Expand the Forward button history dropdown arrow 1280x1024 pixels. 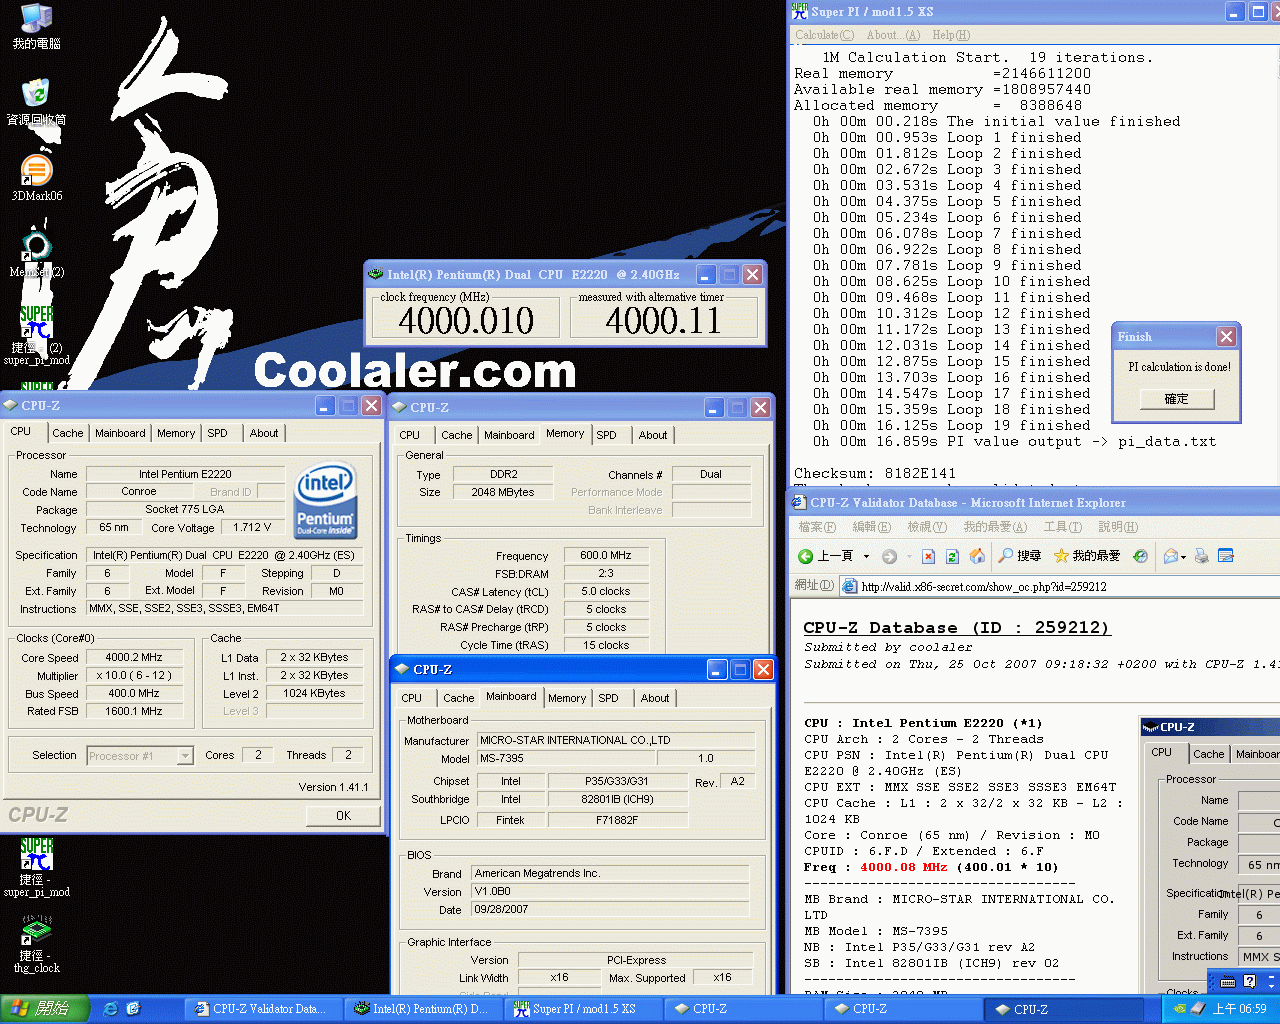pos(909,556)
